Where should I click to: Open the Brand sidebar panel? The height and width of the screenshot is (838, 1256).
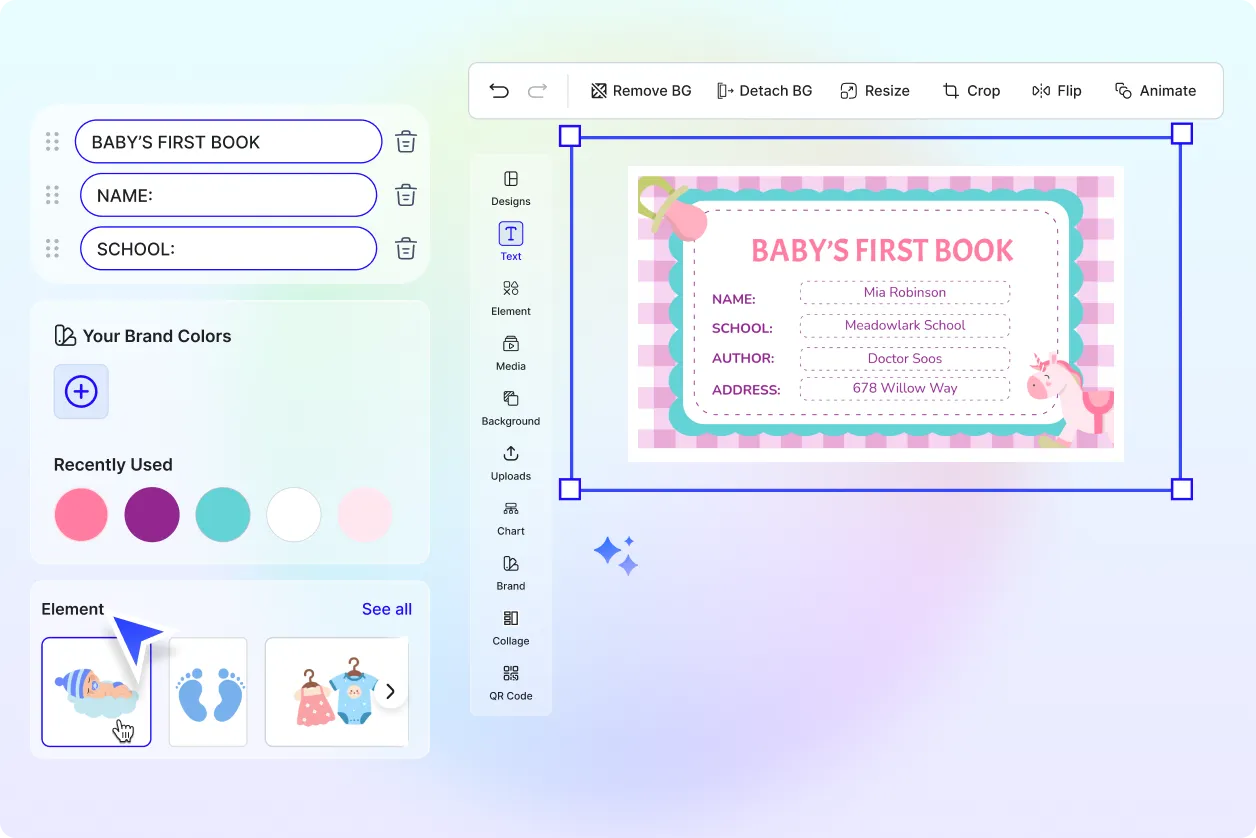pyautogui.click(x=511, y=573)
